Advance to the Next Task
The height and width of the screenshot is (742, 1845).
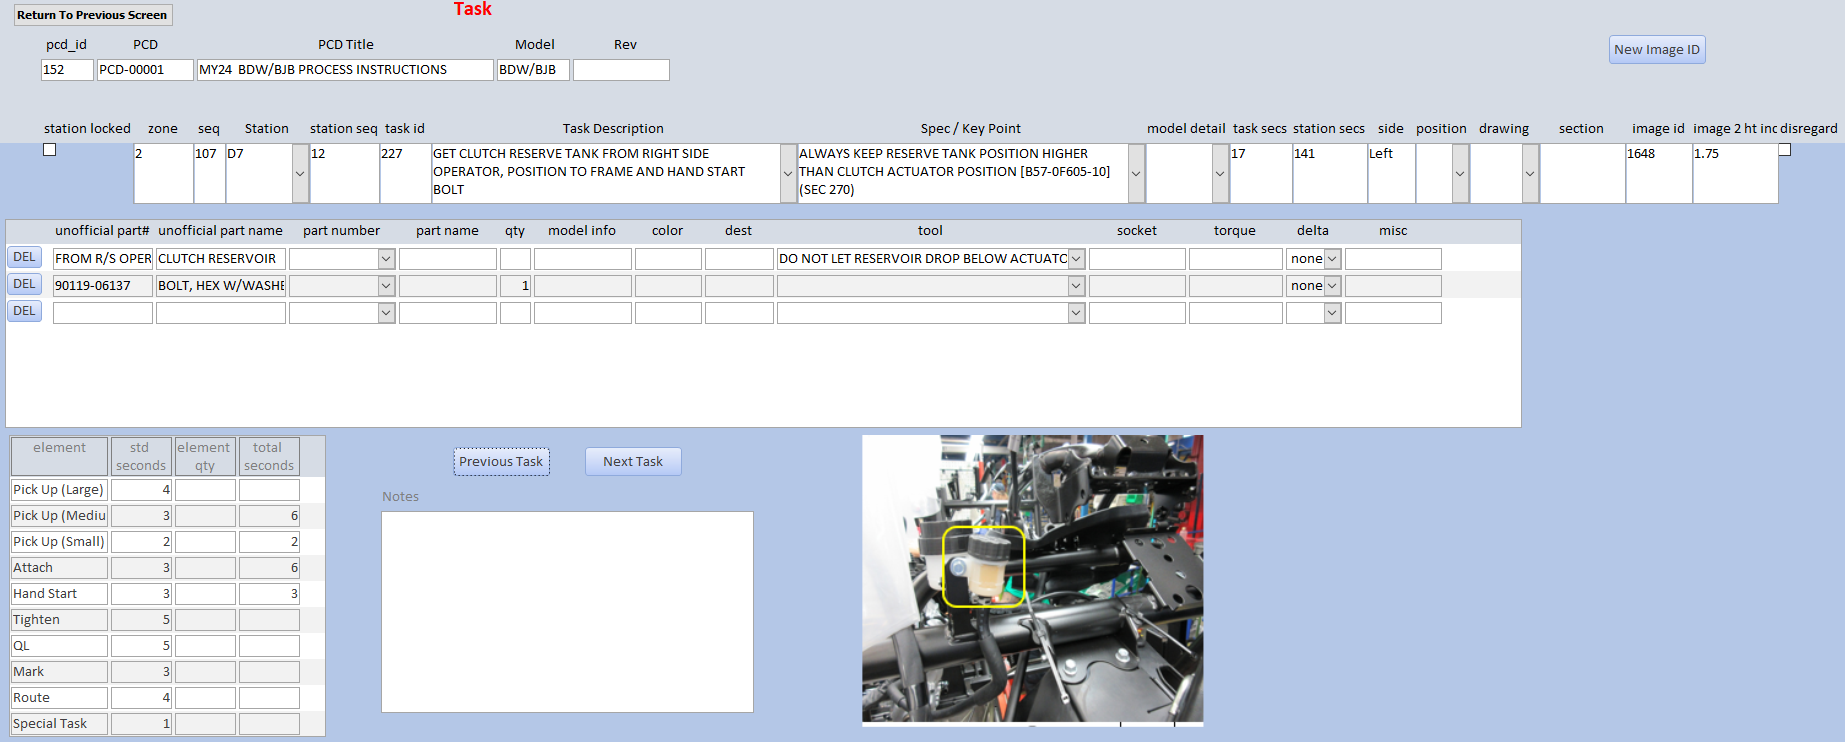[632, 462]
